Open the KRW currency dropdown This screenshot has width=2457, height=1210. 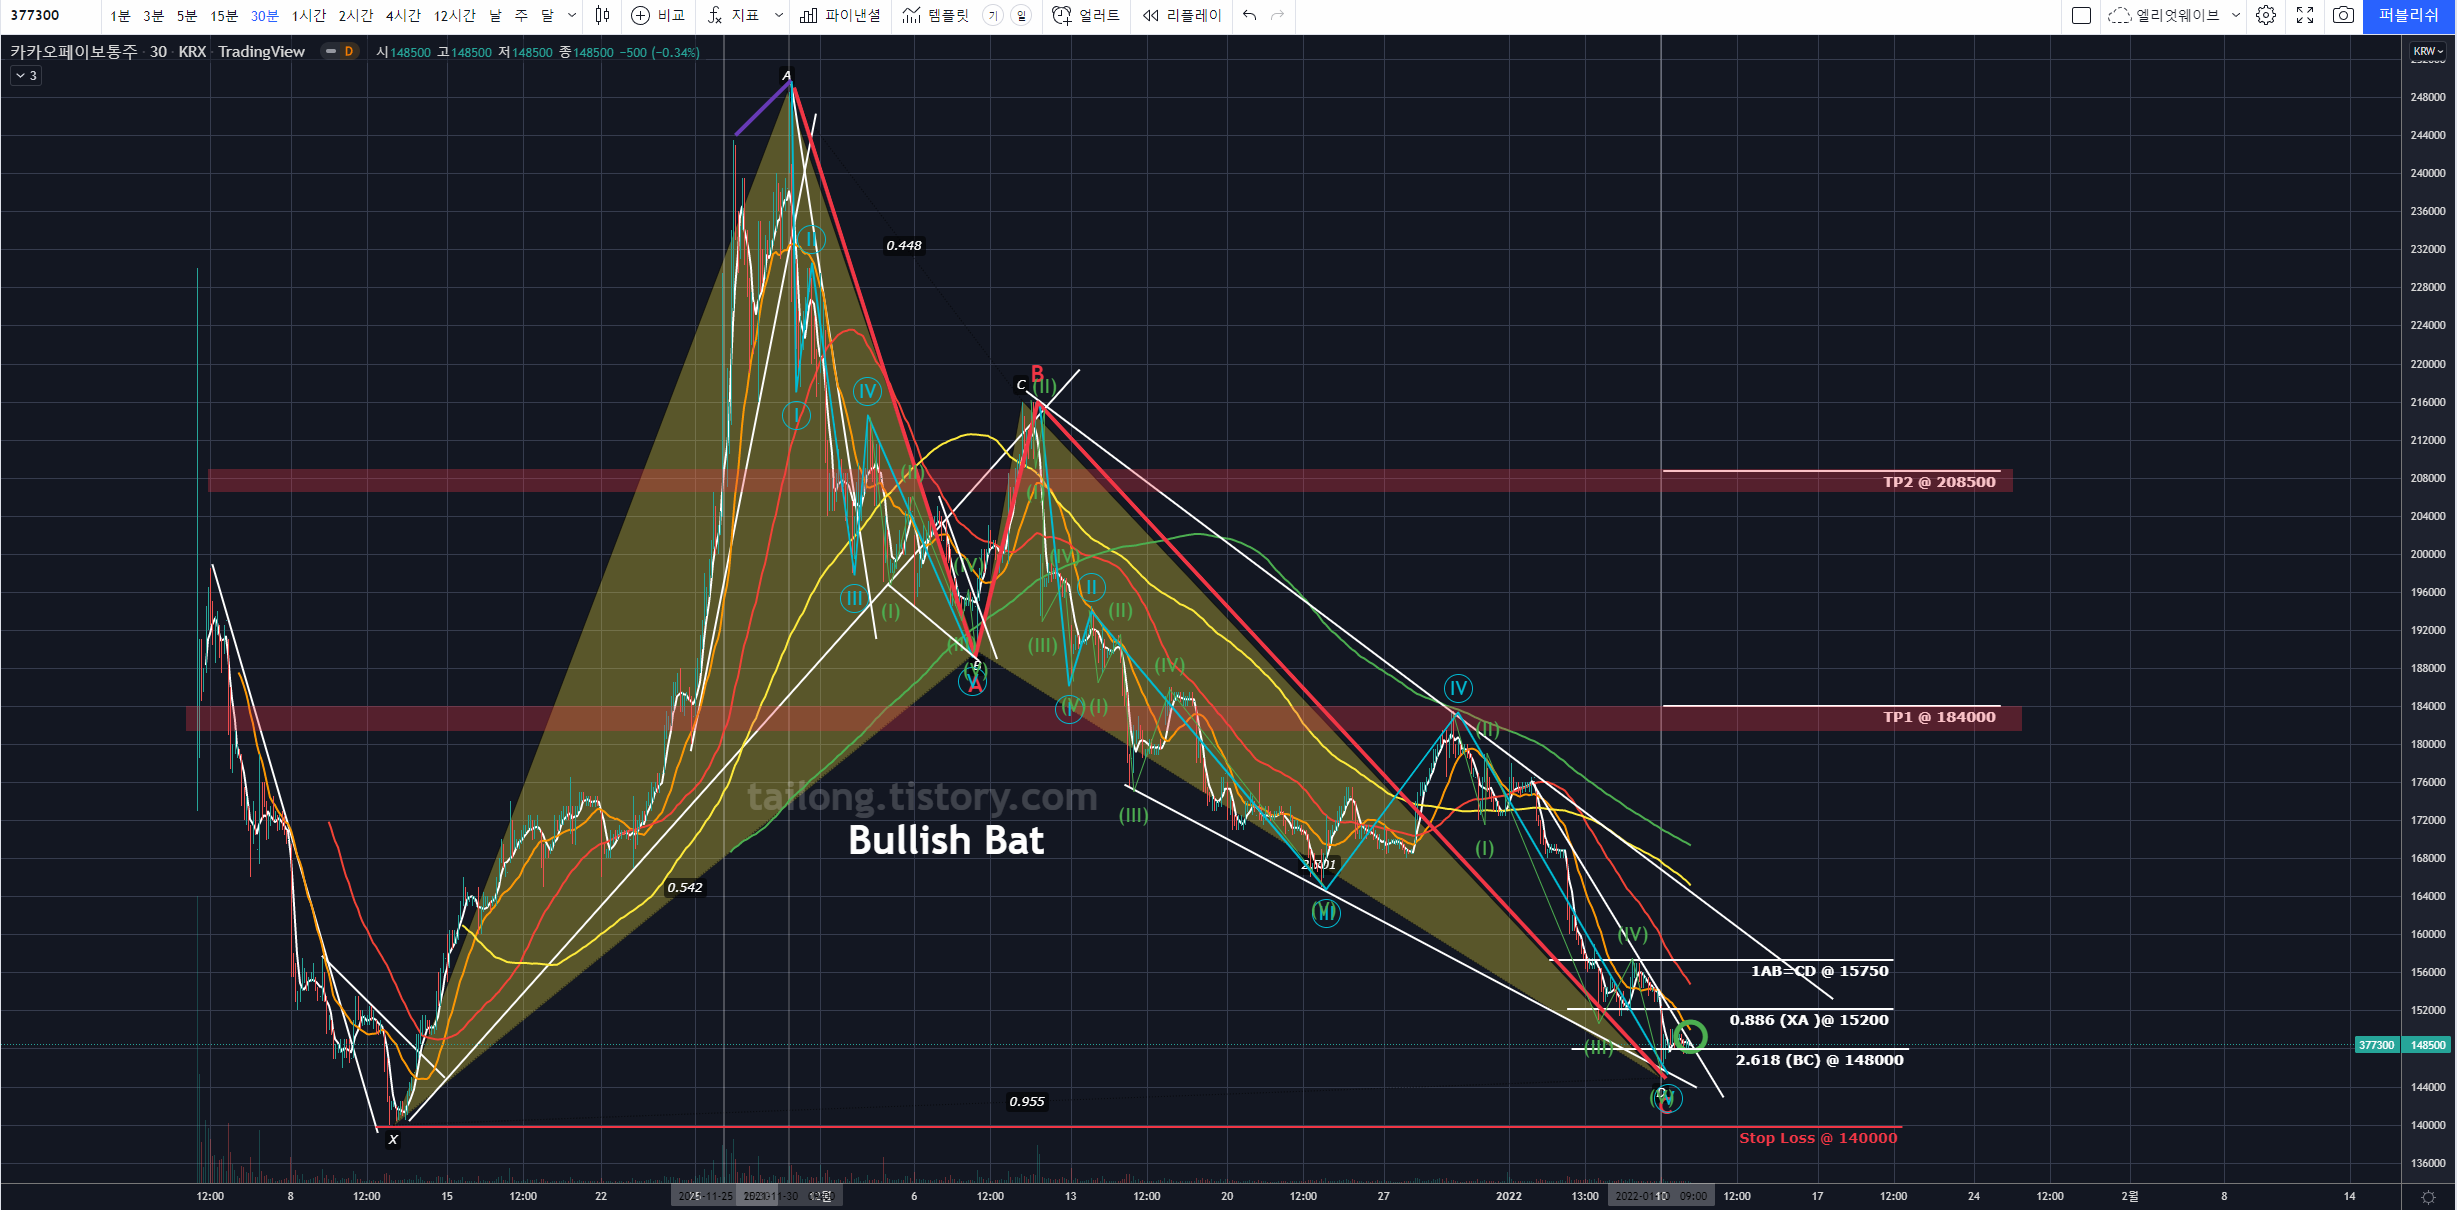click(x=2427, y=51)
